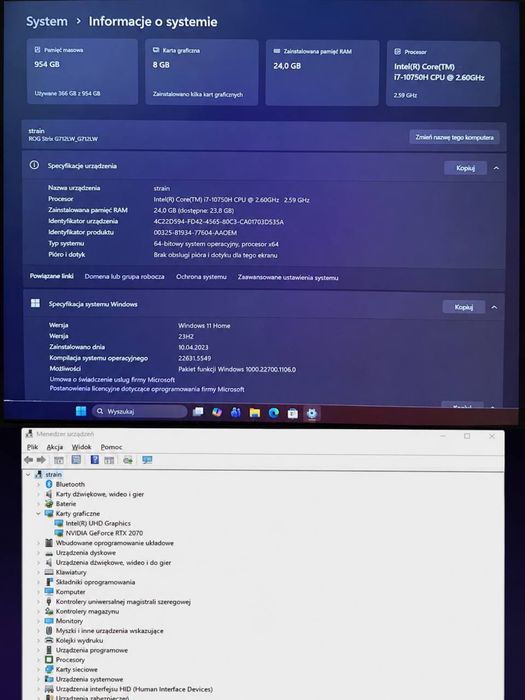Click the NVIDIA GeForce RTX 2070 display icon

click(x=58, y=533)
